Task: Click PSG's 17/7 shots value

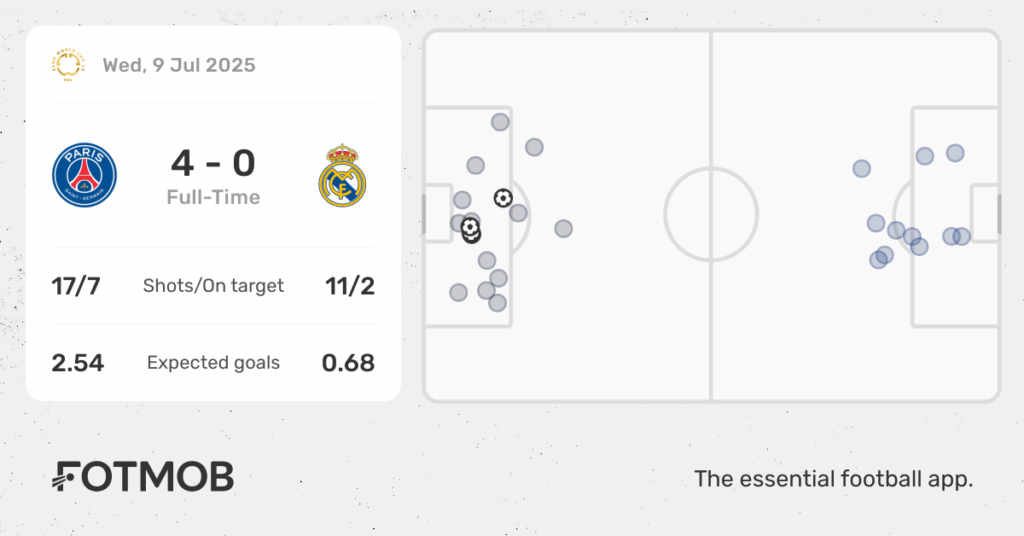Action: coord(76,286)
